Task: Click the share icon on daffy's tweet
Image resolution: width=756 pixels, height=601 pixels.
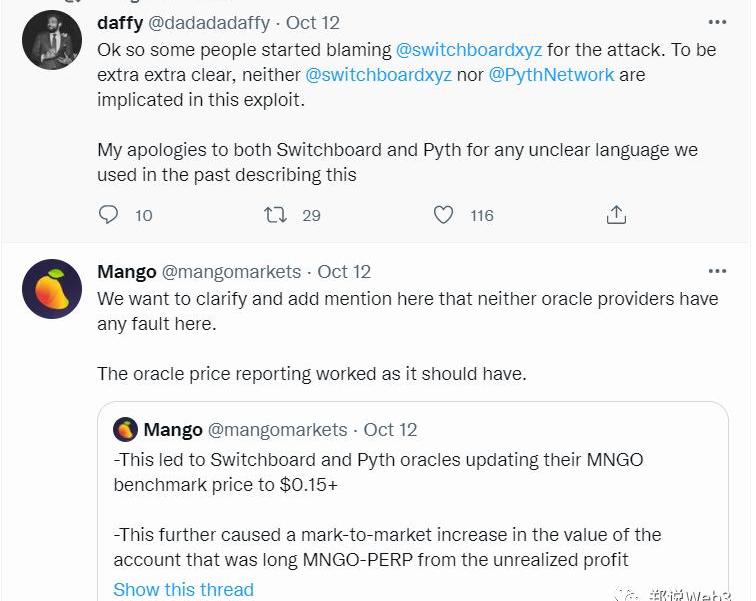Action: [x=616, y=215]
